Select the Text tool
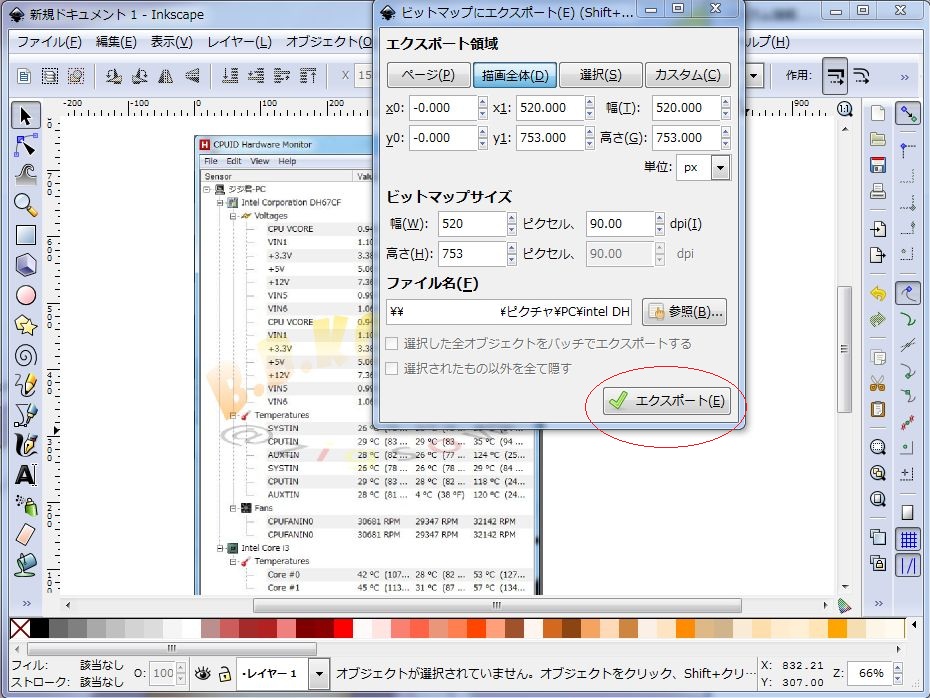 pyautogui.click(x=26, y=475)
